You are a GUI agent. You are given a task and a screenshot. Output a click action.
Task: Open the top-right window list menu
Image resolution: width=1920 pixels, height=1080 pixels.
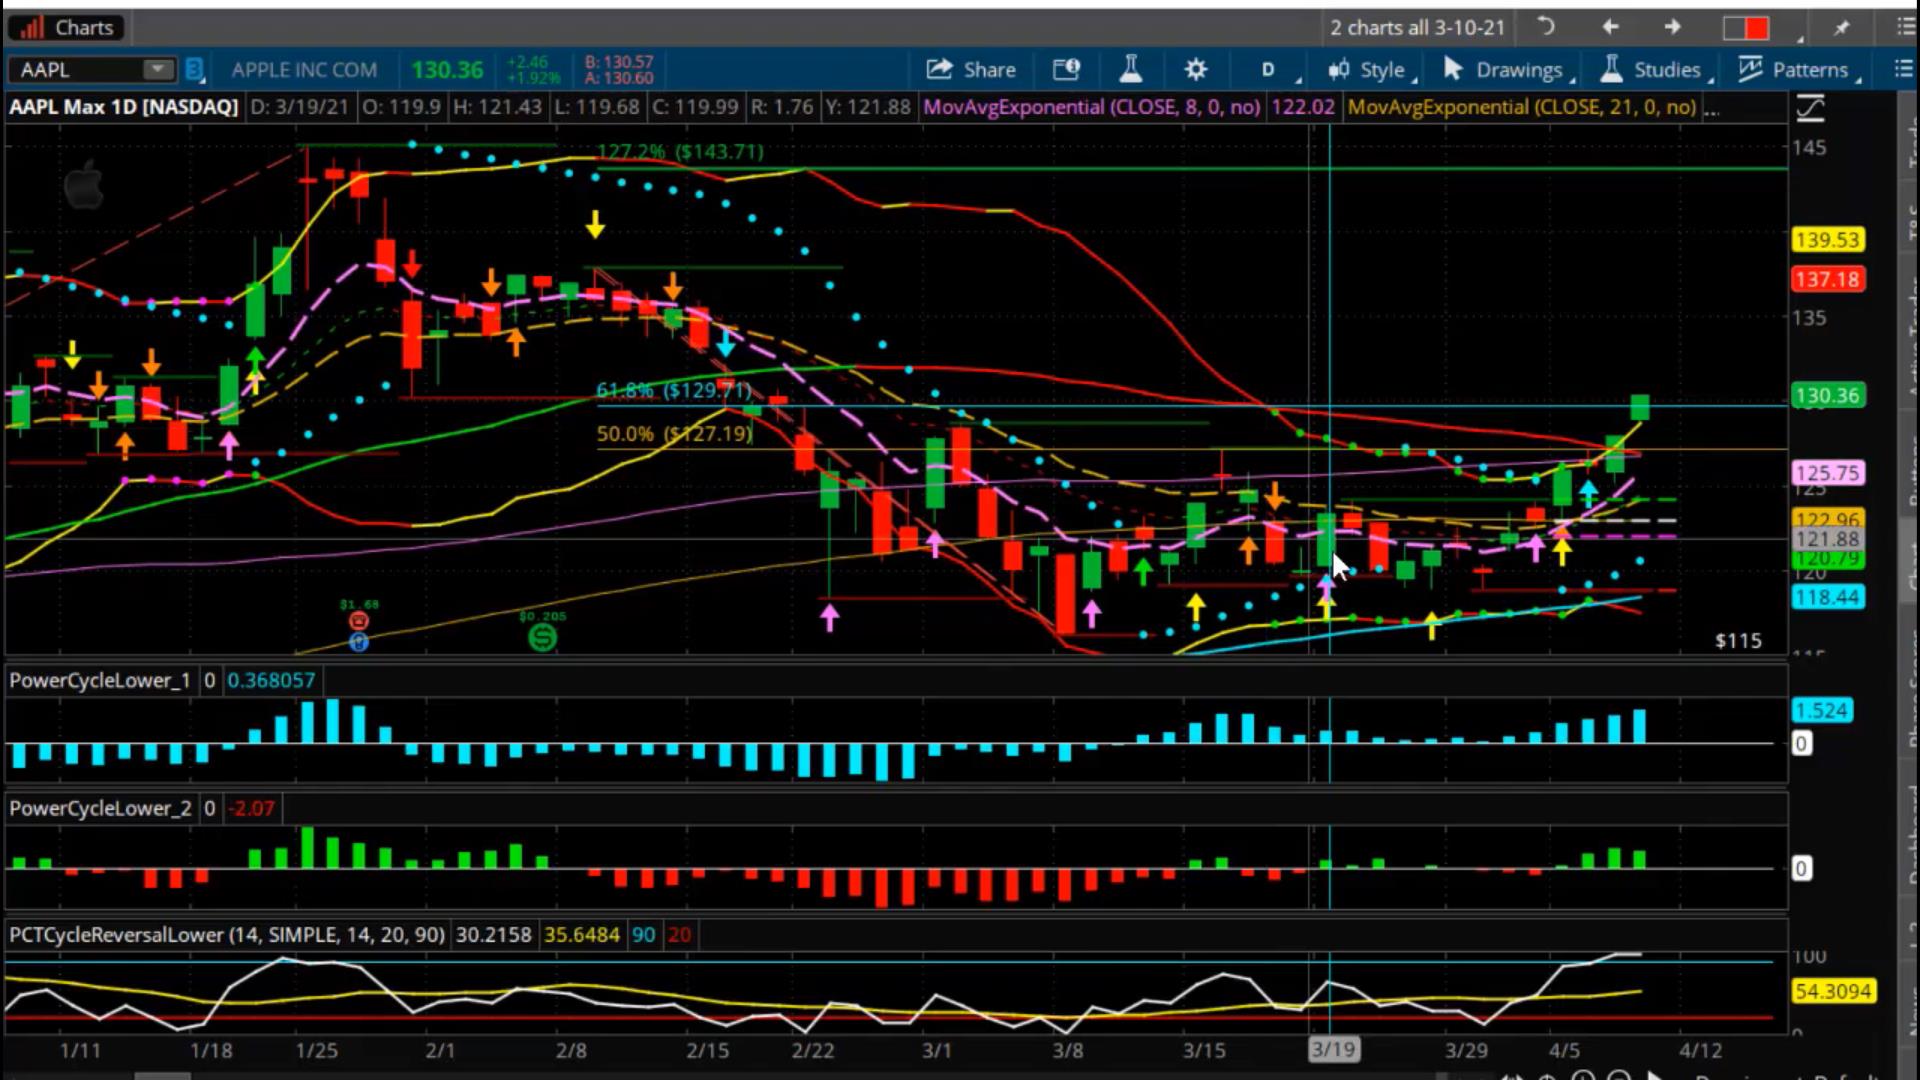[1905, 27]
